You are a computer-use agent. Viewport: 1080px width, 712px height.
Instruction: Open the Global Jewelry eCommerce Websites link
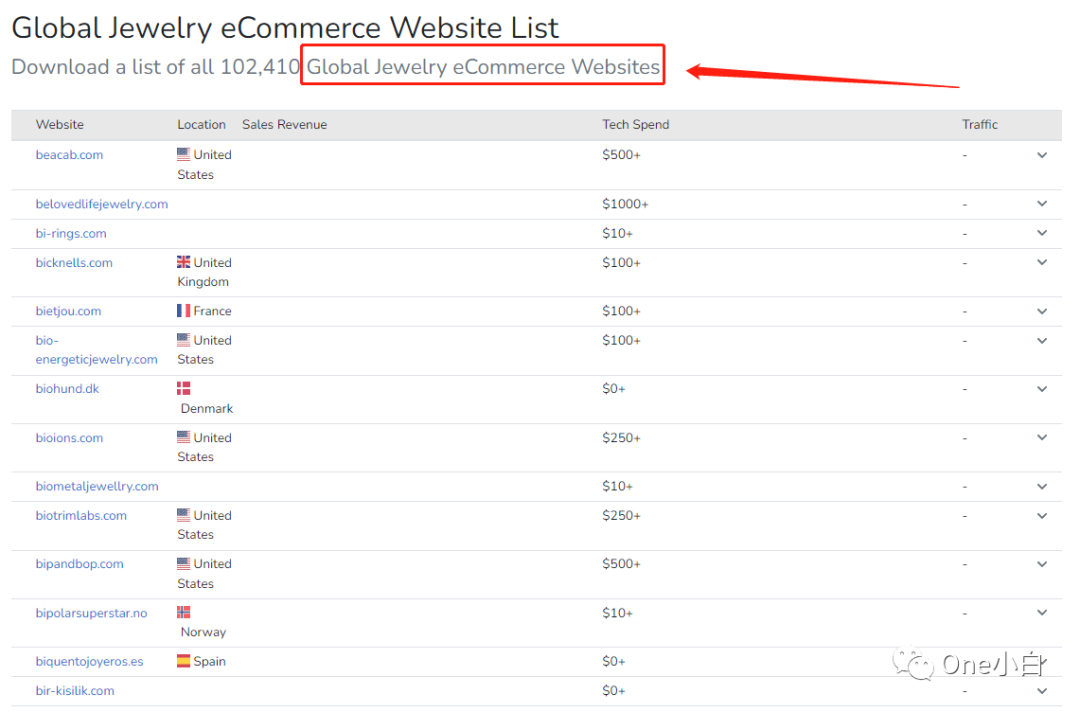click(483, 67)
